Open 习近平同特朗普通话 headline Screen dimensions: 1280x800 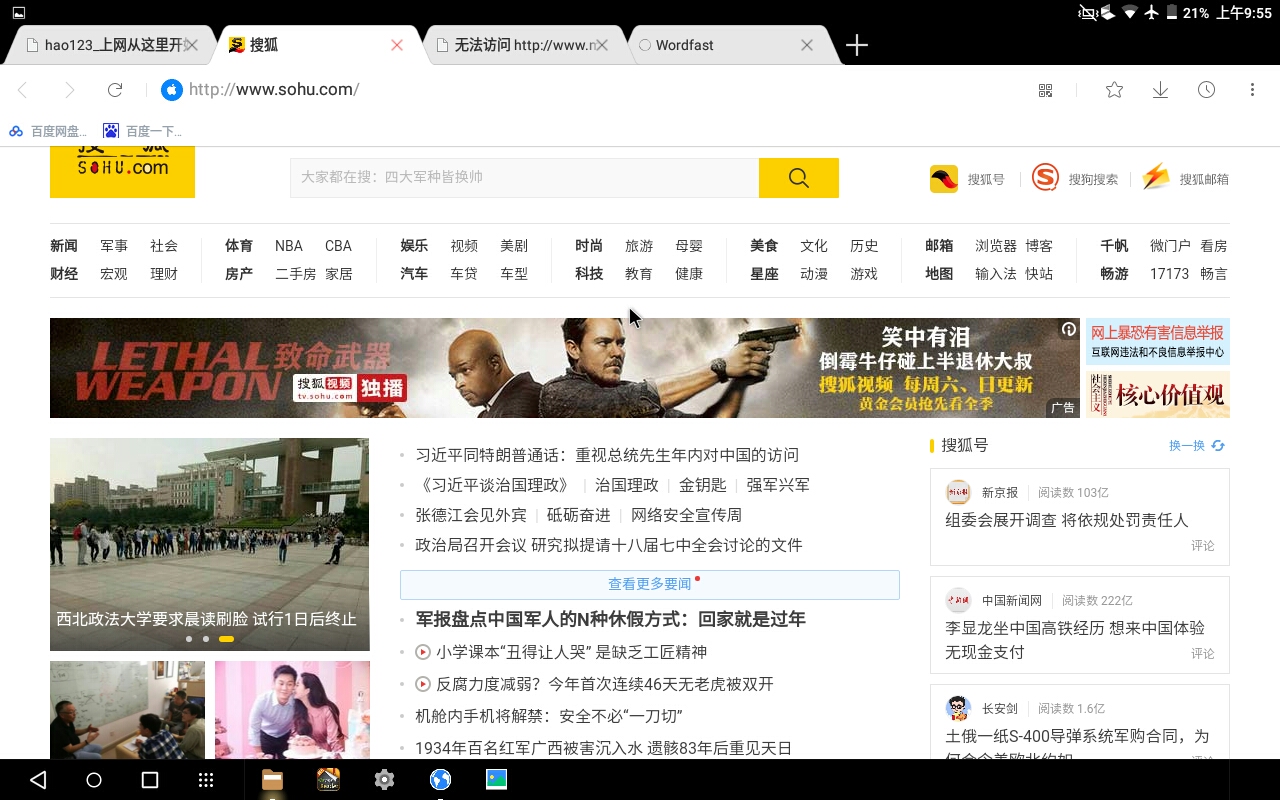607,455
